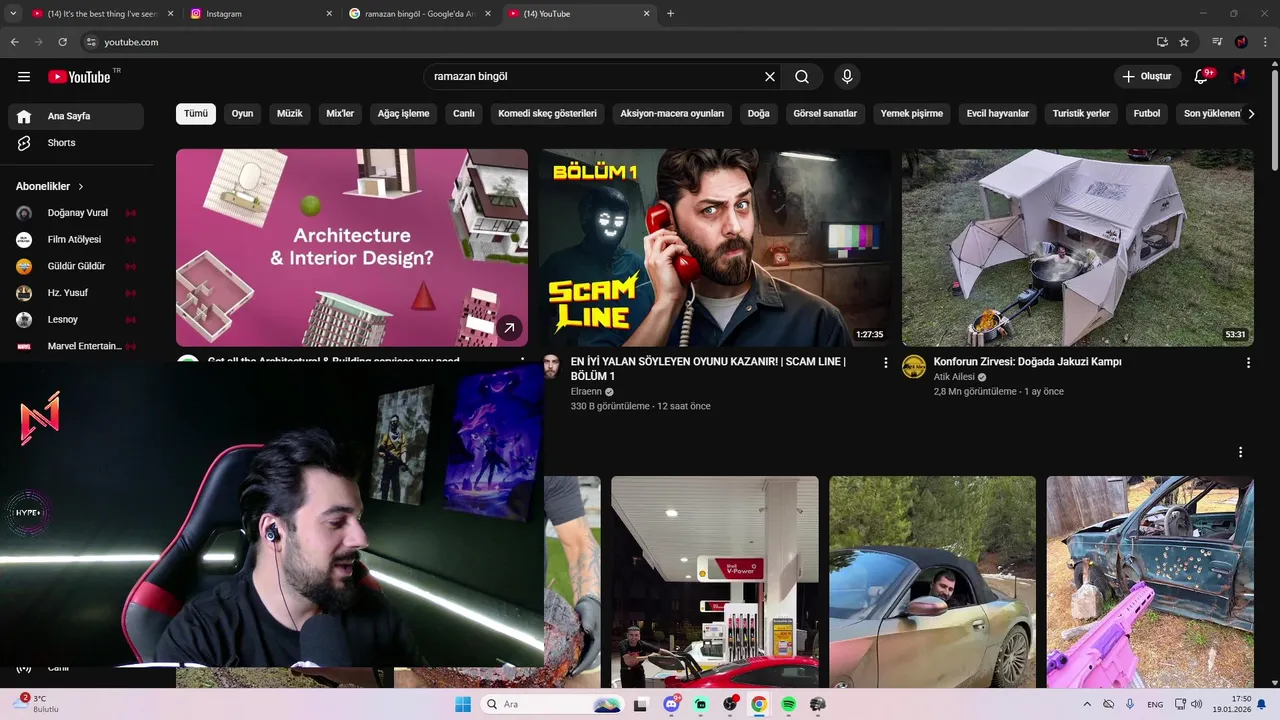The height and width of the screenshot is (720, 1280).
Task: Select the Tümü filter chip
Action: tap(196, 114)
